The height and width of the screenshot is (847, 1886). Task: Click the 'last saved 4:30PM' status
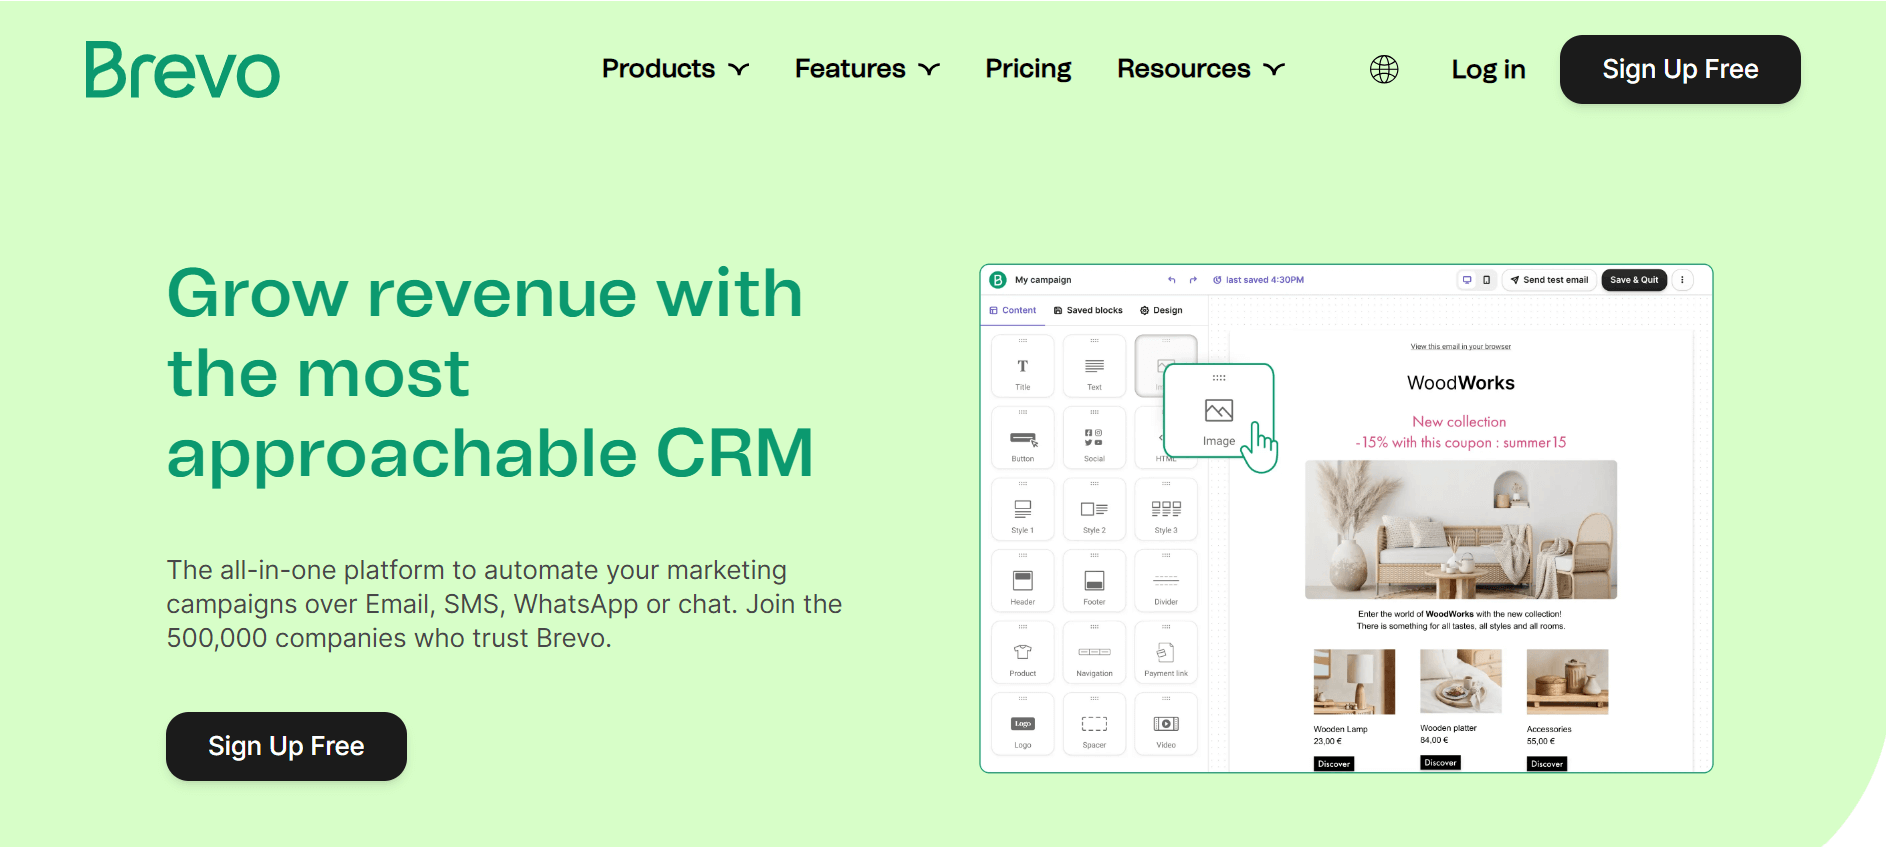(1259, 280)
